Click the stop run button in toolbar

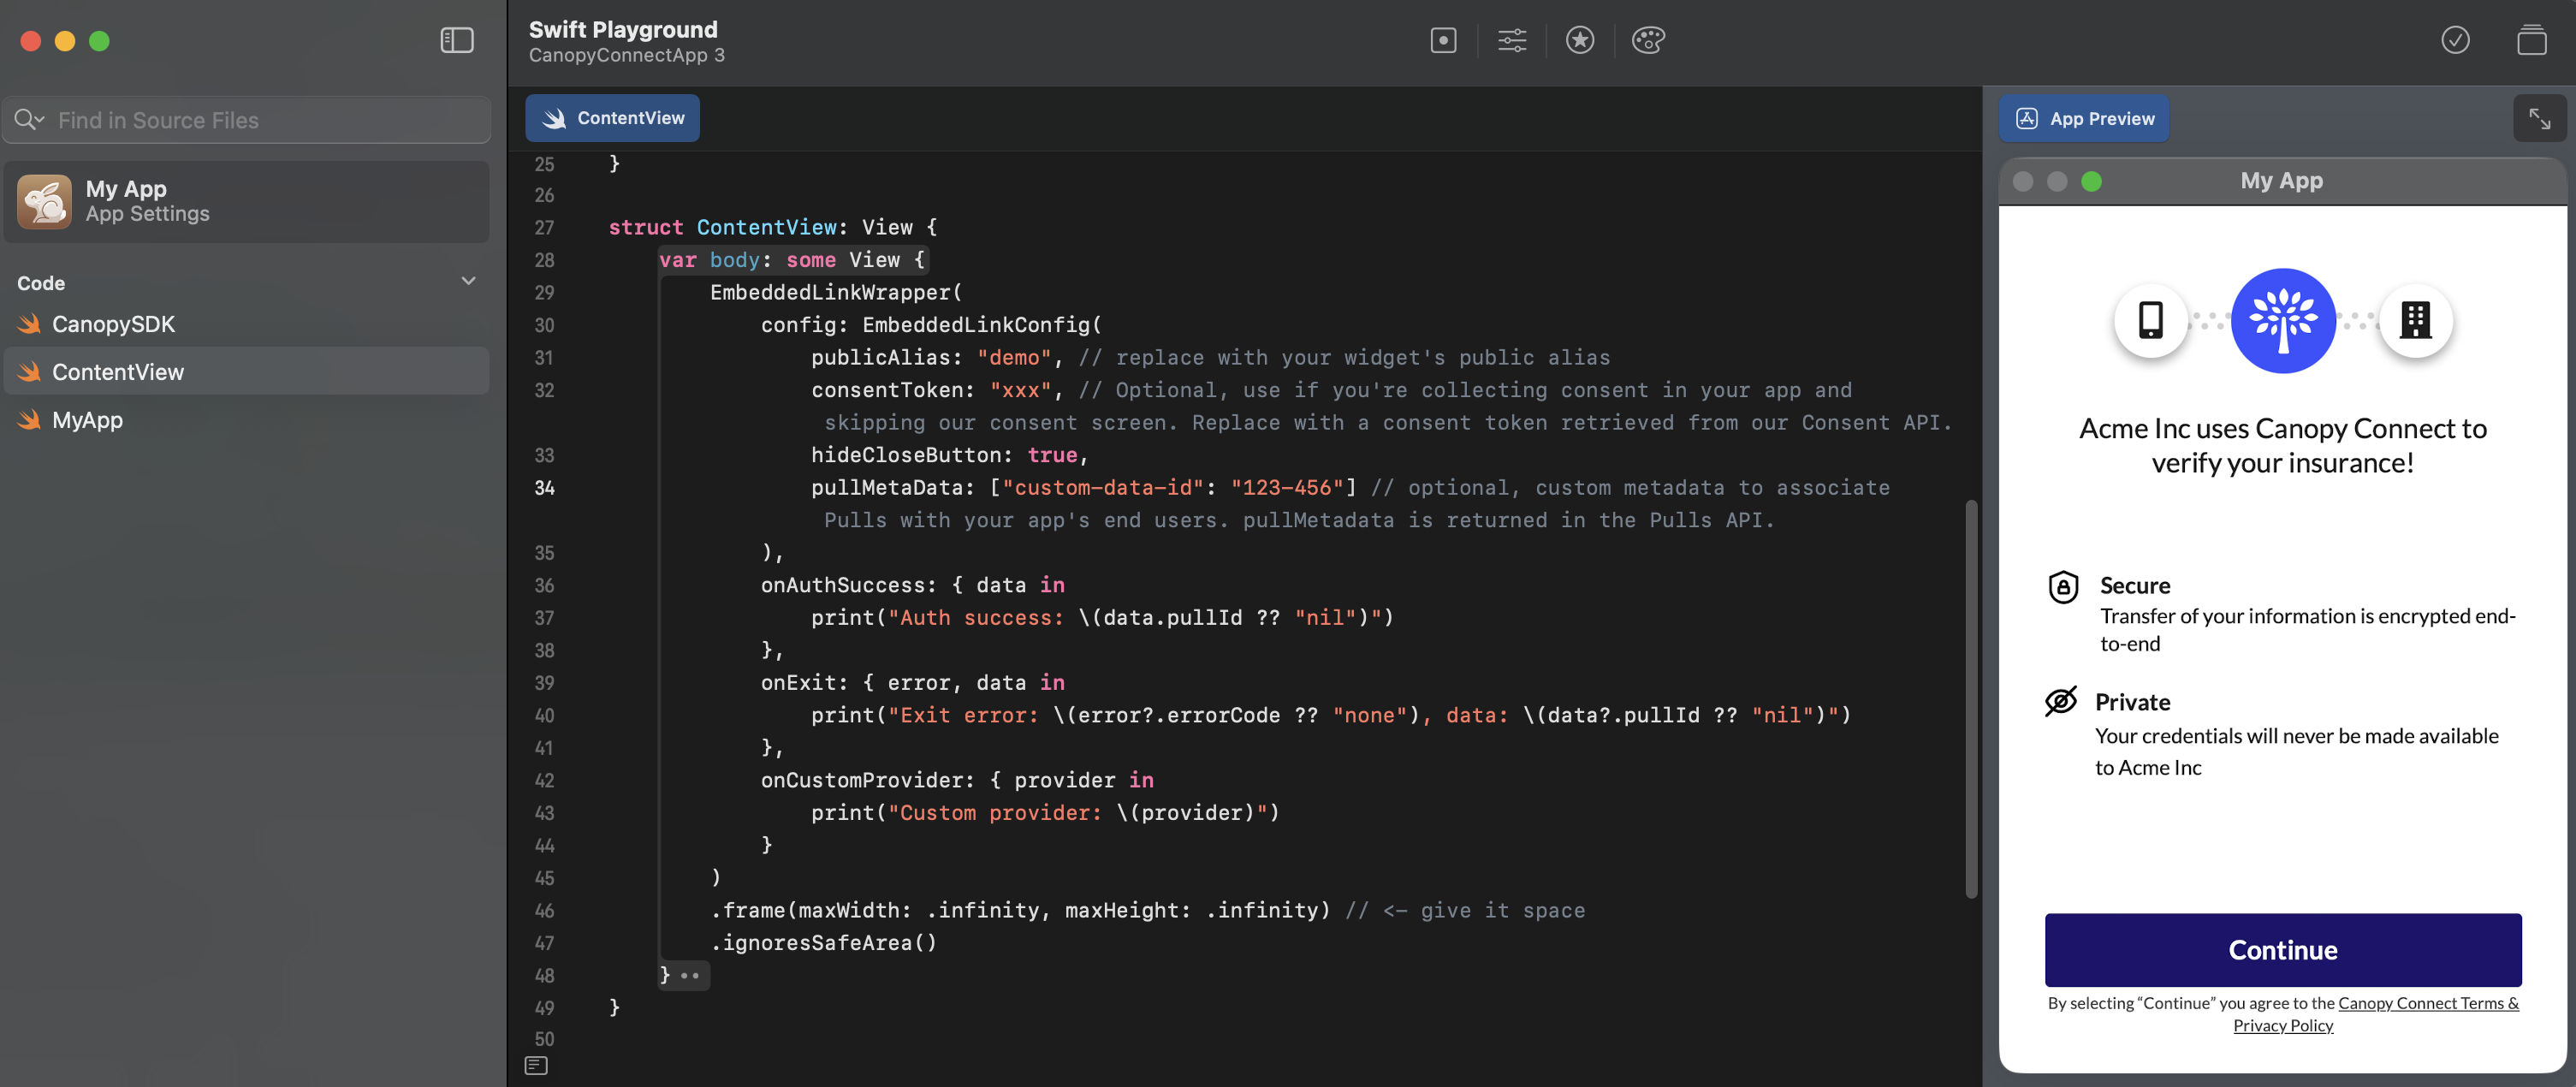[1443, 40]
